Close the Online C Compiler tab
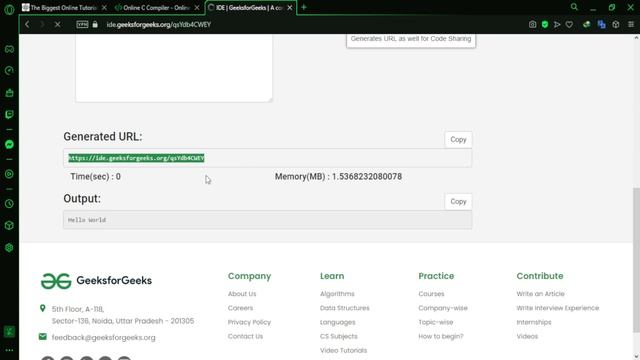Screen dimensions: 640x360 (197, 7)
